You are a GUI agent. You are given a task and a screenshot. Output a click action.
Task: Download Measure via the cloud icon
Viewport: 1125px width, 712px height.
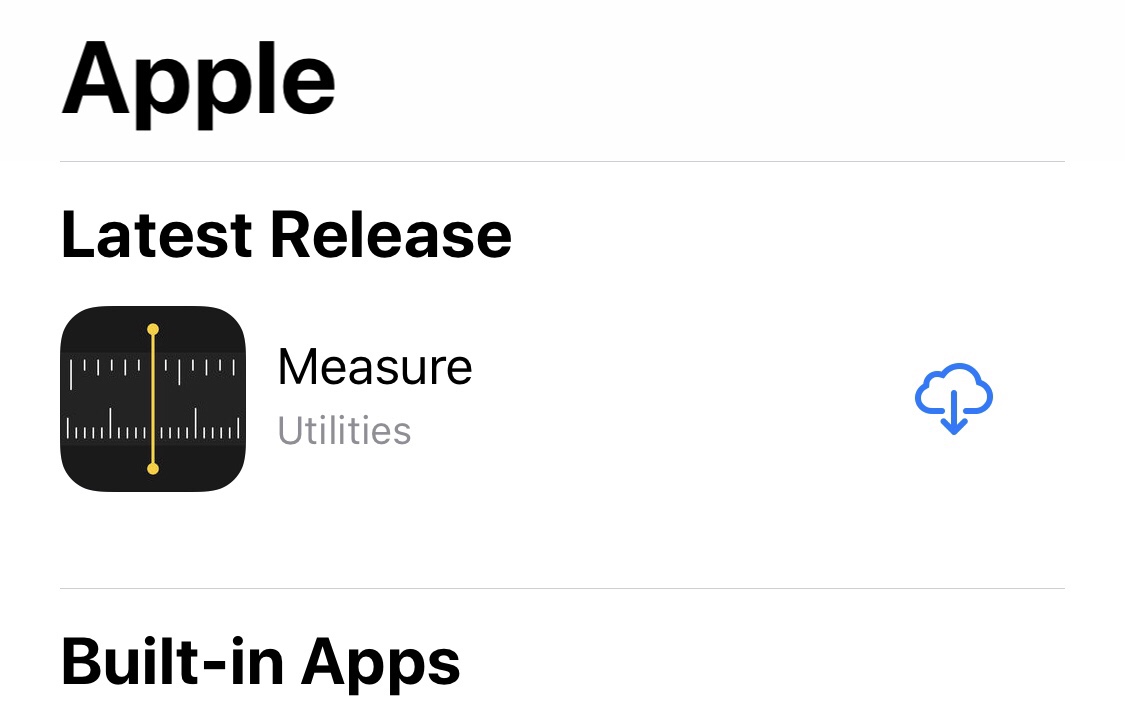(x=953, y=398)
